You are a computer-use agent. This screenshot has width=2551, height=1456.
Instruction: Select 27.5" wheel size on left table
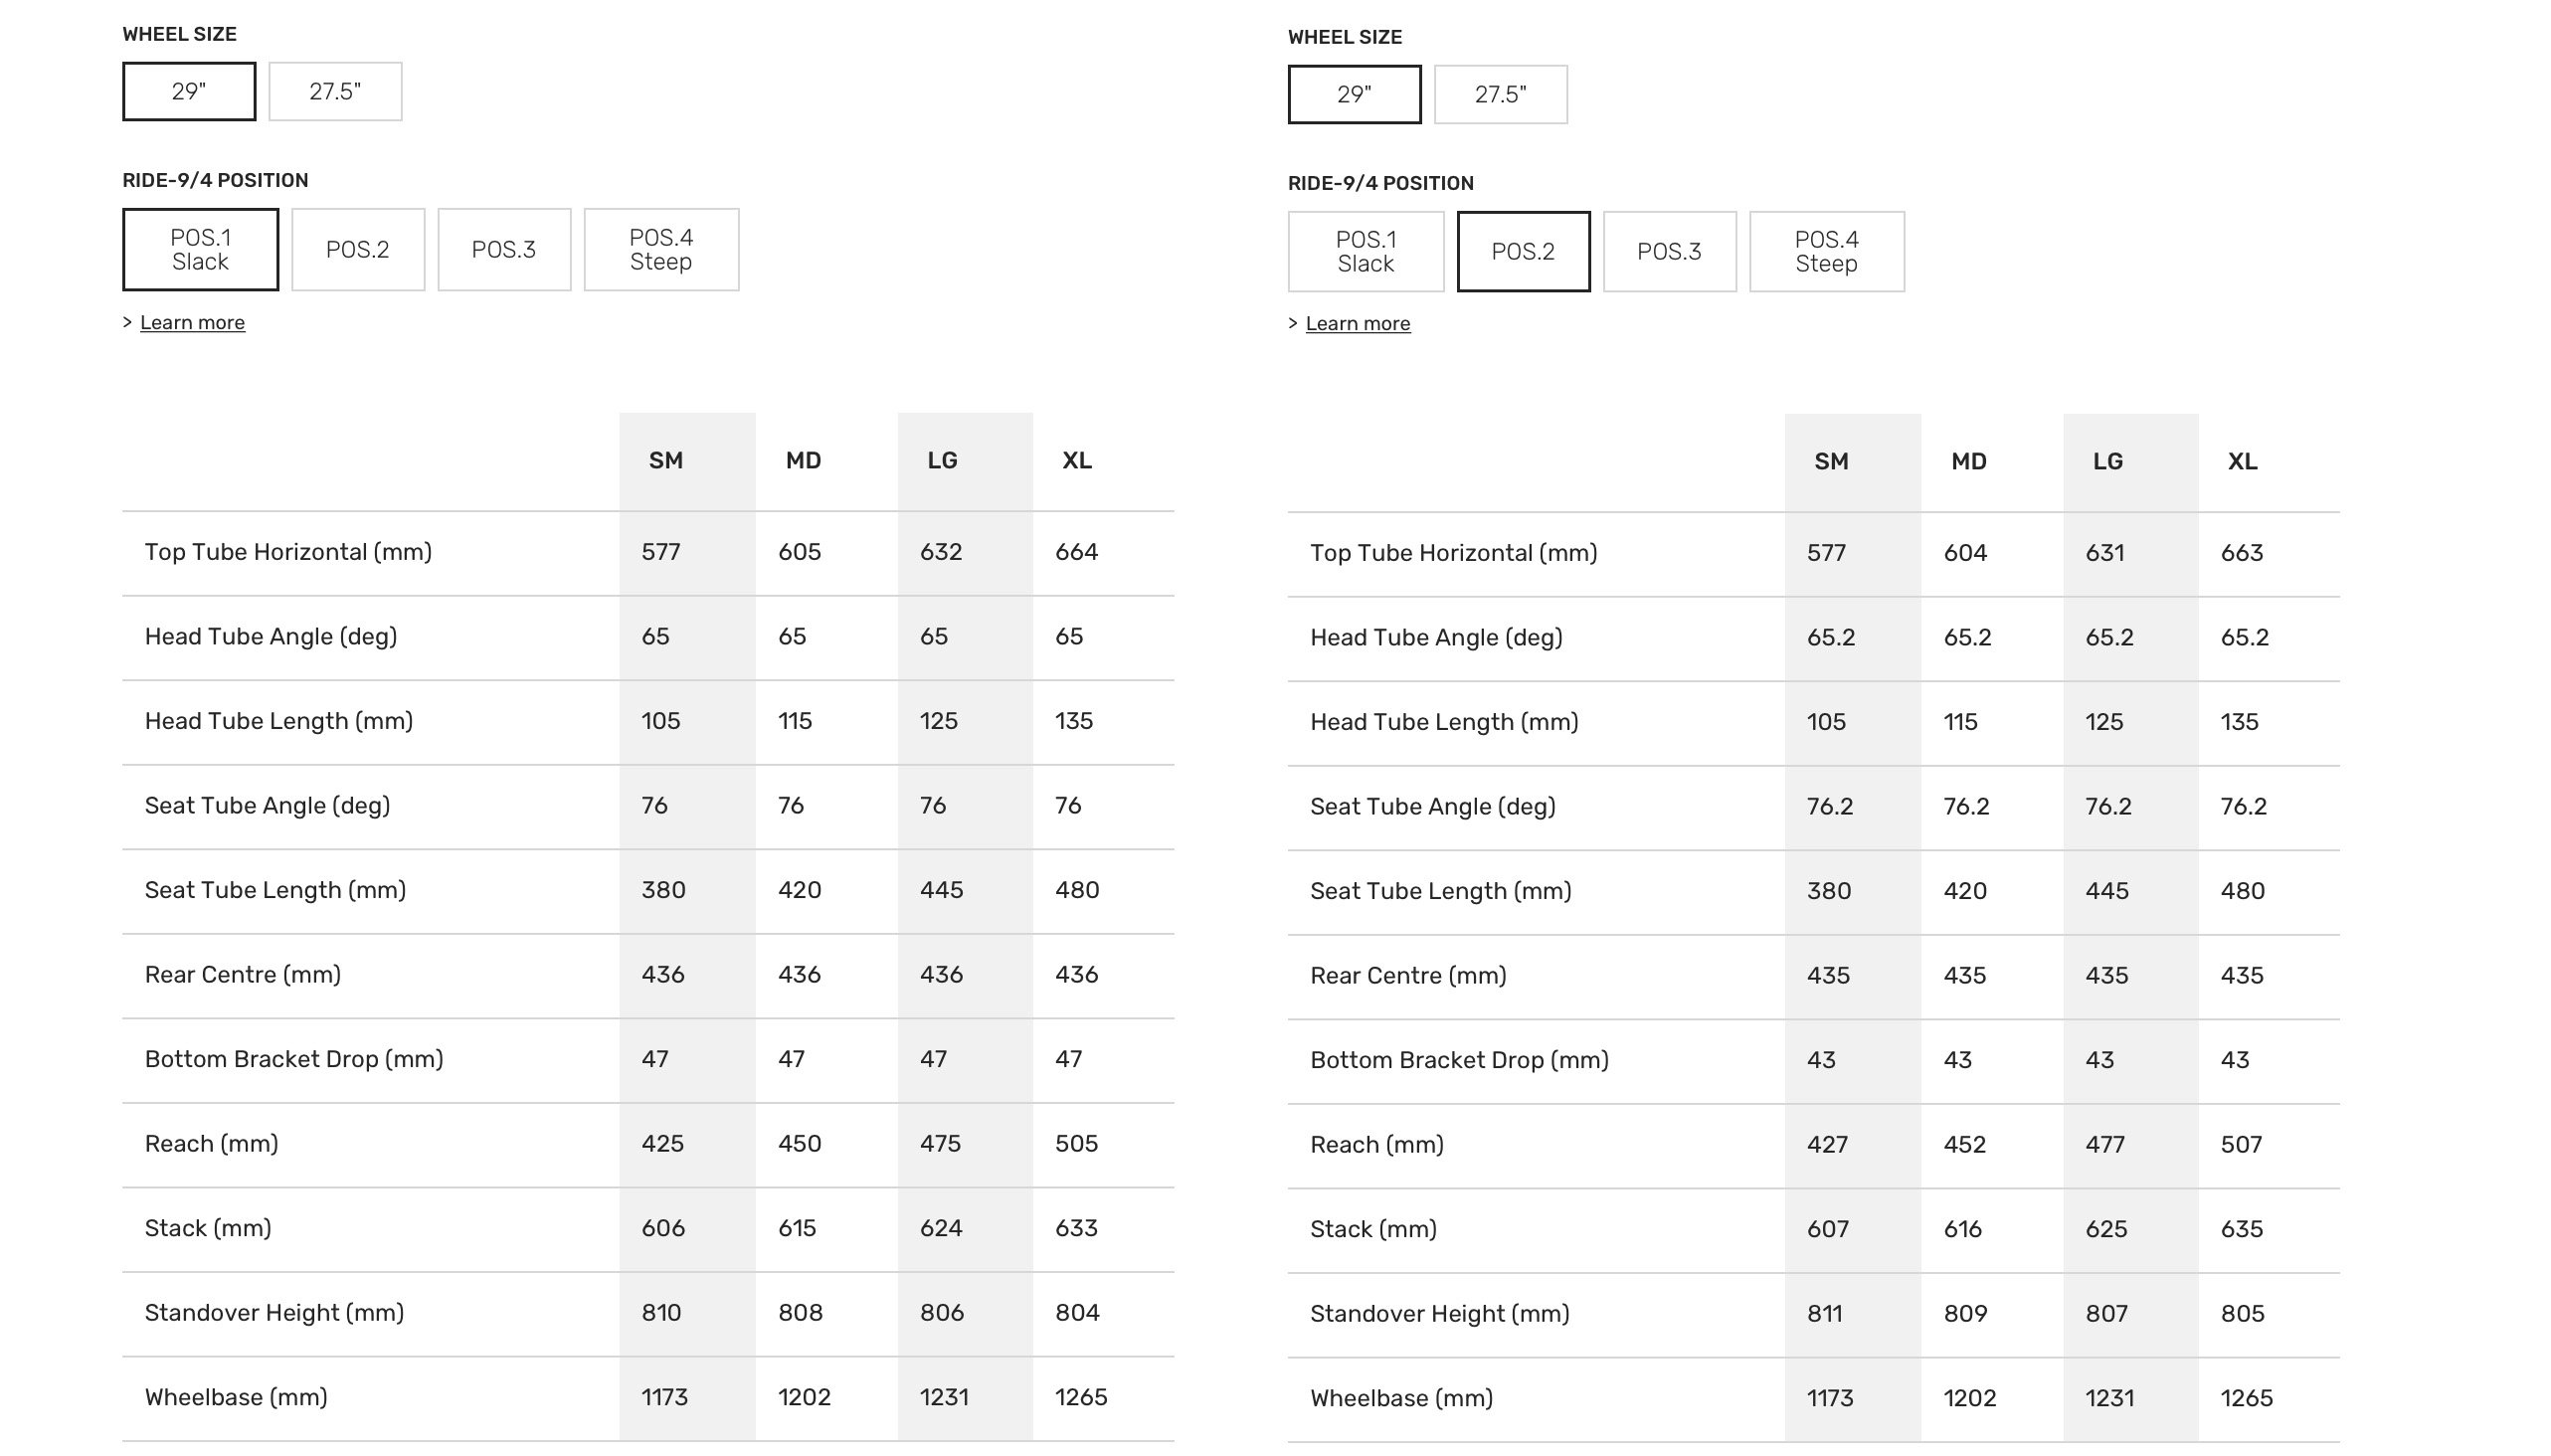pos(333,91)
